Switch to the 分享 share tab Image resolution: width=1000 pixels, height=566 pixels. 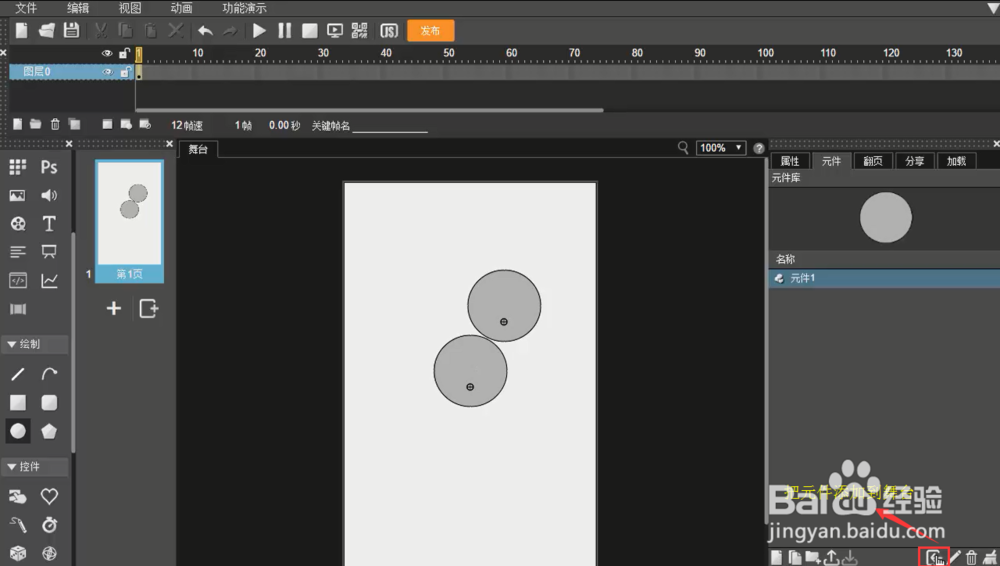[x=915, y=161]
